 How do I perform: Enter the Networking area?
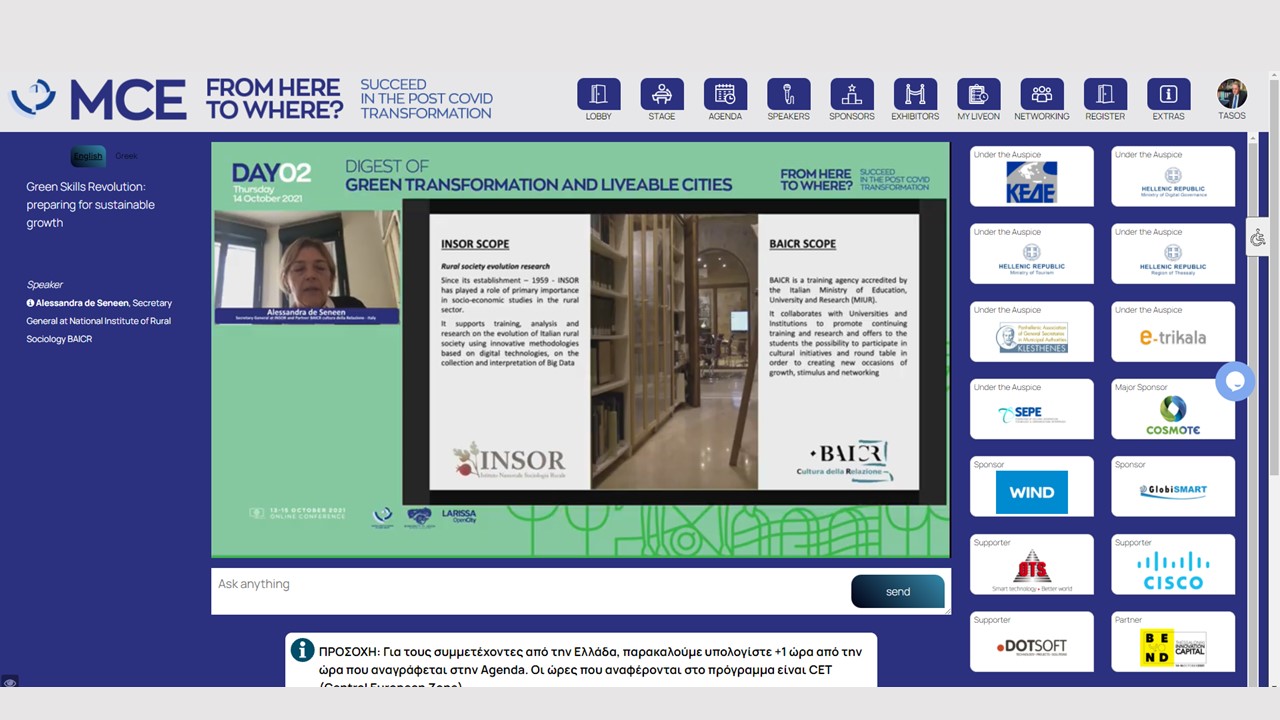1041,95
